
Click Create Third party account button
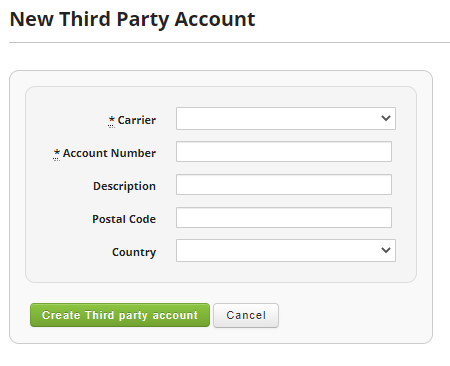120,315
